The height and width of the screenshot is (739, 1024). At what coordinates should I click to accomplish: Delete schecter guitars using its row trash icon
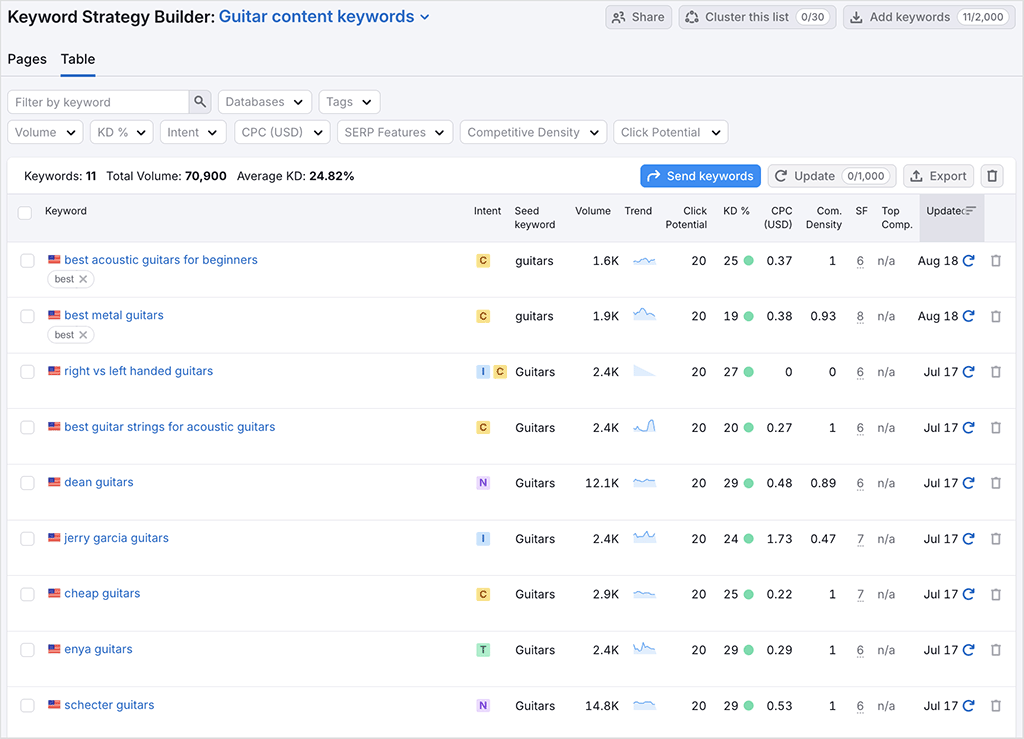(x=996, y=705)
